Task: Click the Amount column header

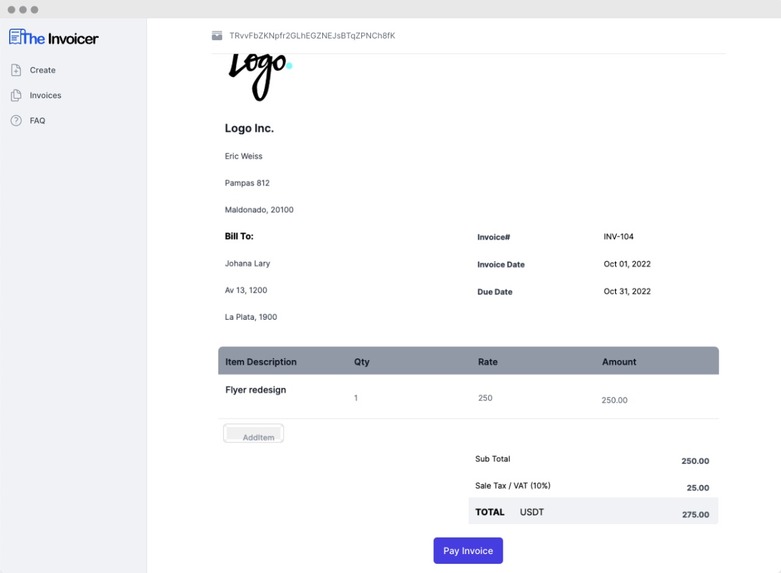Action: pyautogui.click(x=619, y=362)
